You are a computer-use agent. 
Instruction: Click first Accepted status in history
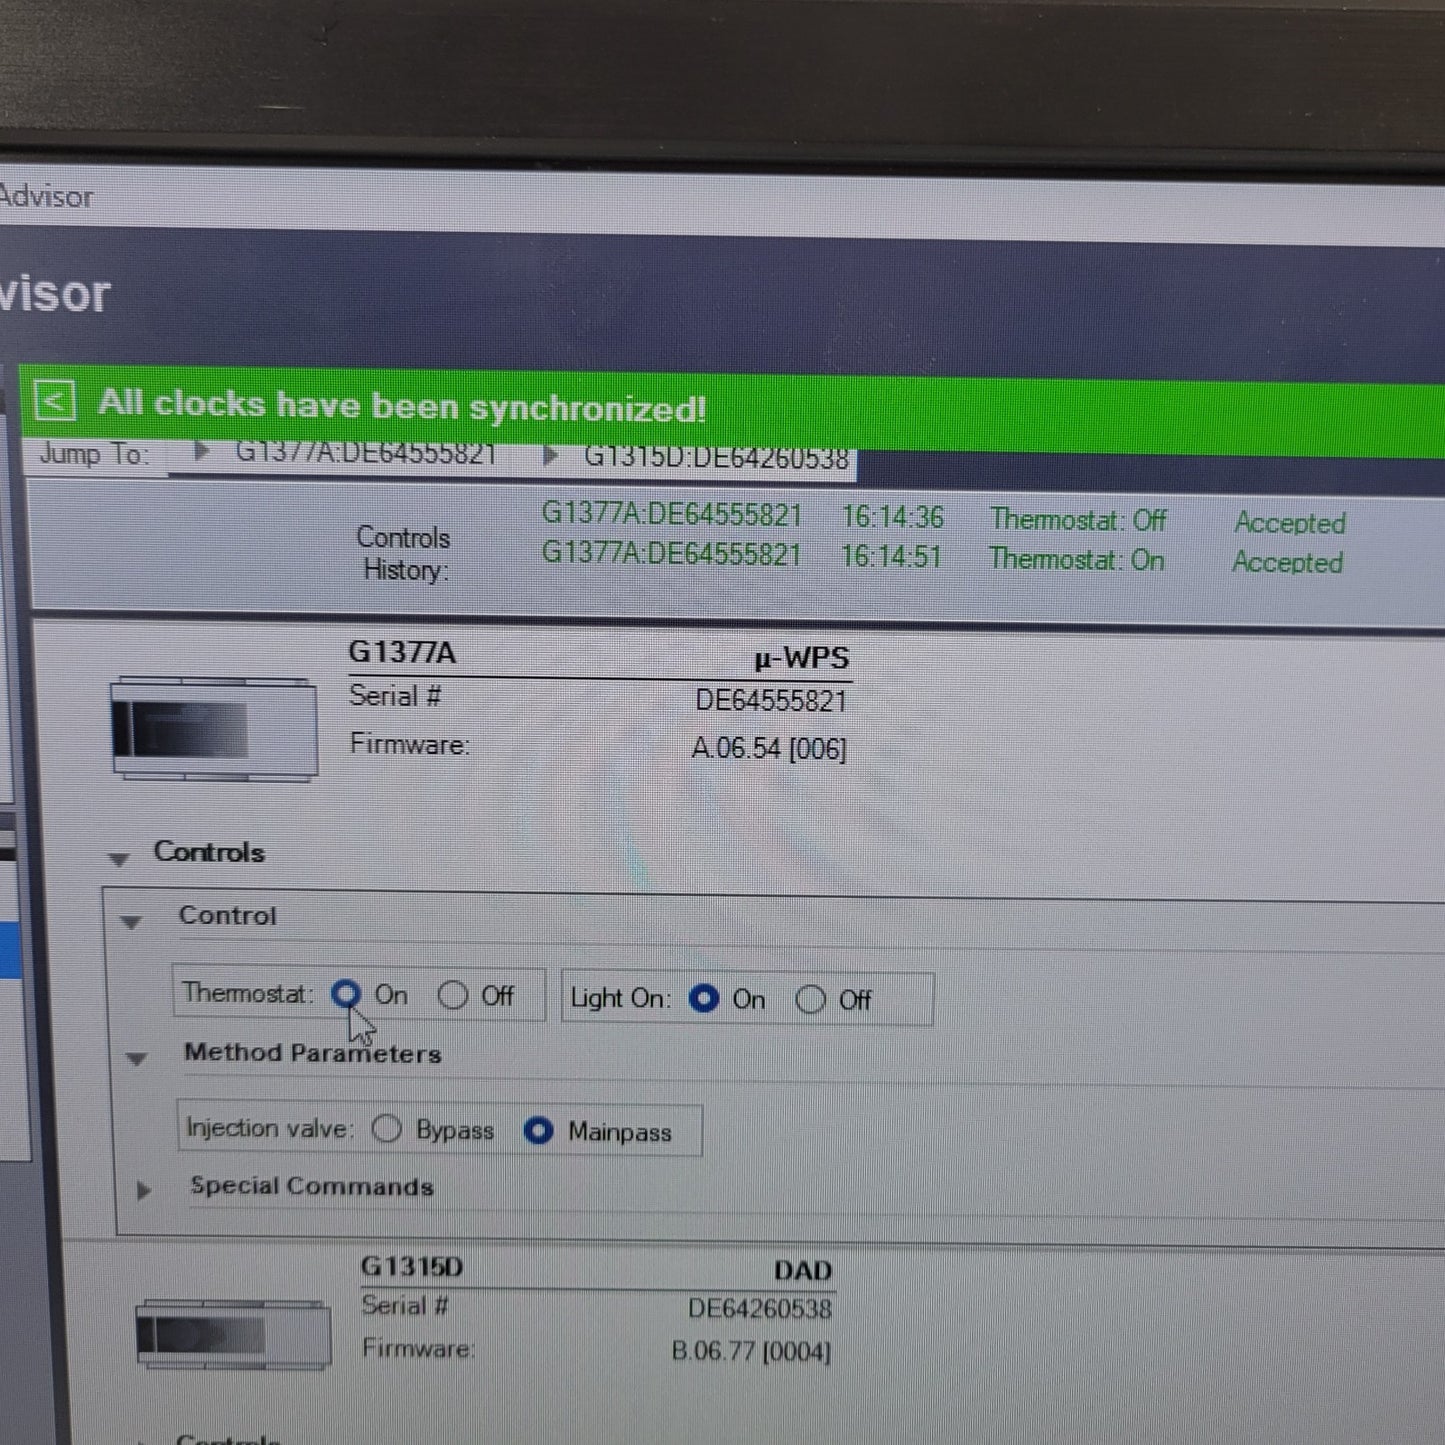(1290, 522)
